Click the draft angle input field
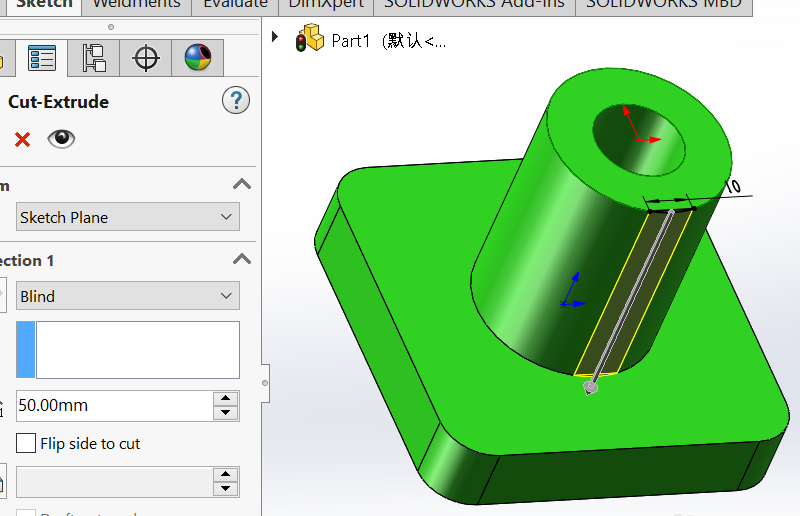Screen dimensions: 800x516 coord(114,482)
